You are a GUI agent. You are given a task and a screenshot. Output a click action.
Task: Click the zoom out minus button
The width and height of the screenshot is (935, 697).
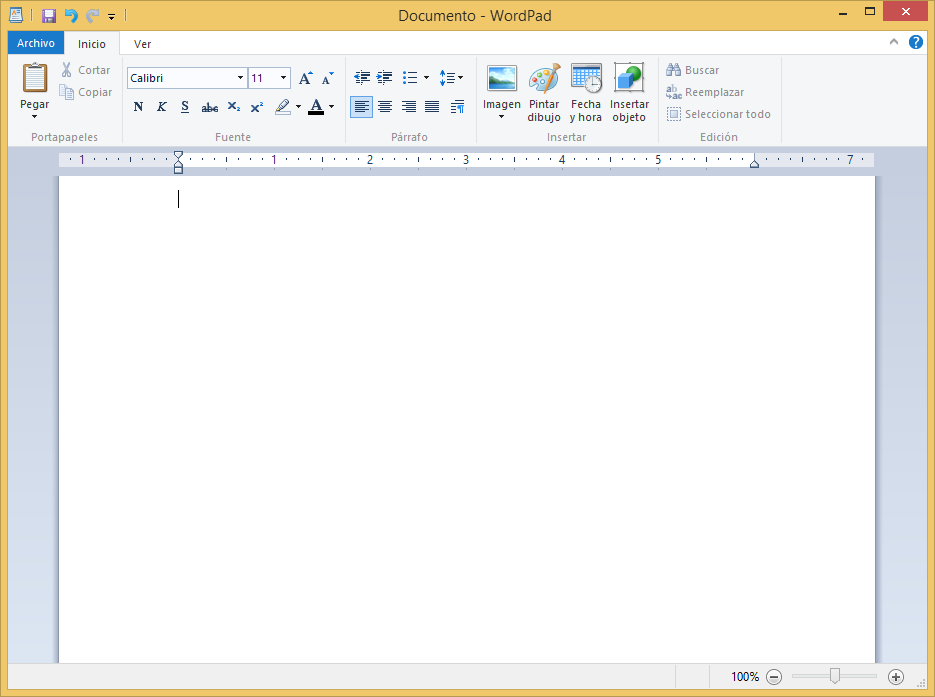(x=774, y=677)
